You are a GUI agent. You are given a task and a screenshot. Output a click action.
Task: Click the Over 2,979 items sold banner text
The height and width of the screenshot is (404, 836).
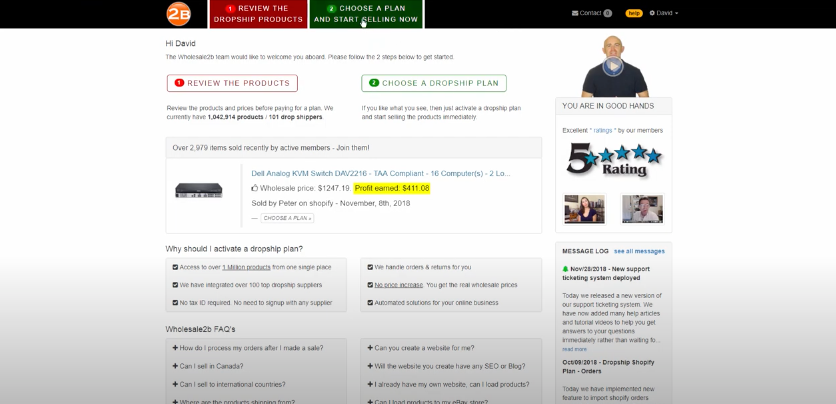(271, 148)
